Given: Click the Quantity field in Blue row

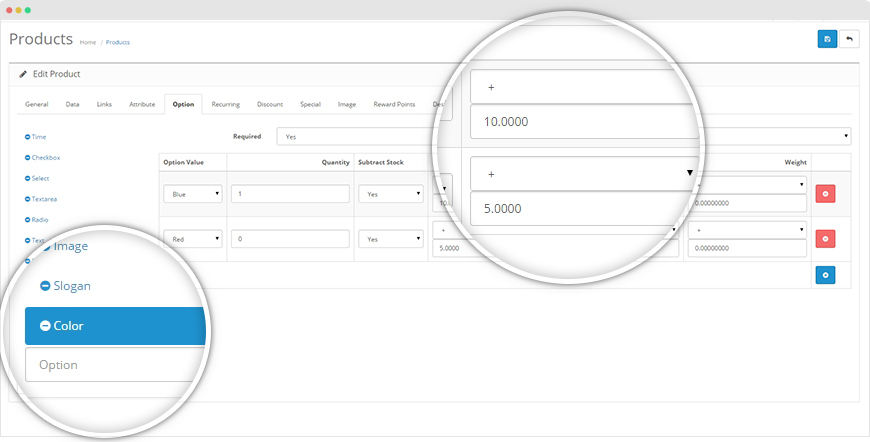Looking at the screenshot, I should coord(290,194).
